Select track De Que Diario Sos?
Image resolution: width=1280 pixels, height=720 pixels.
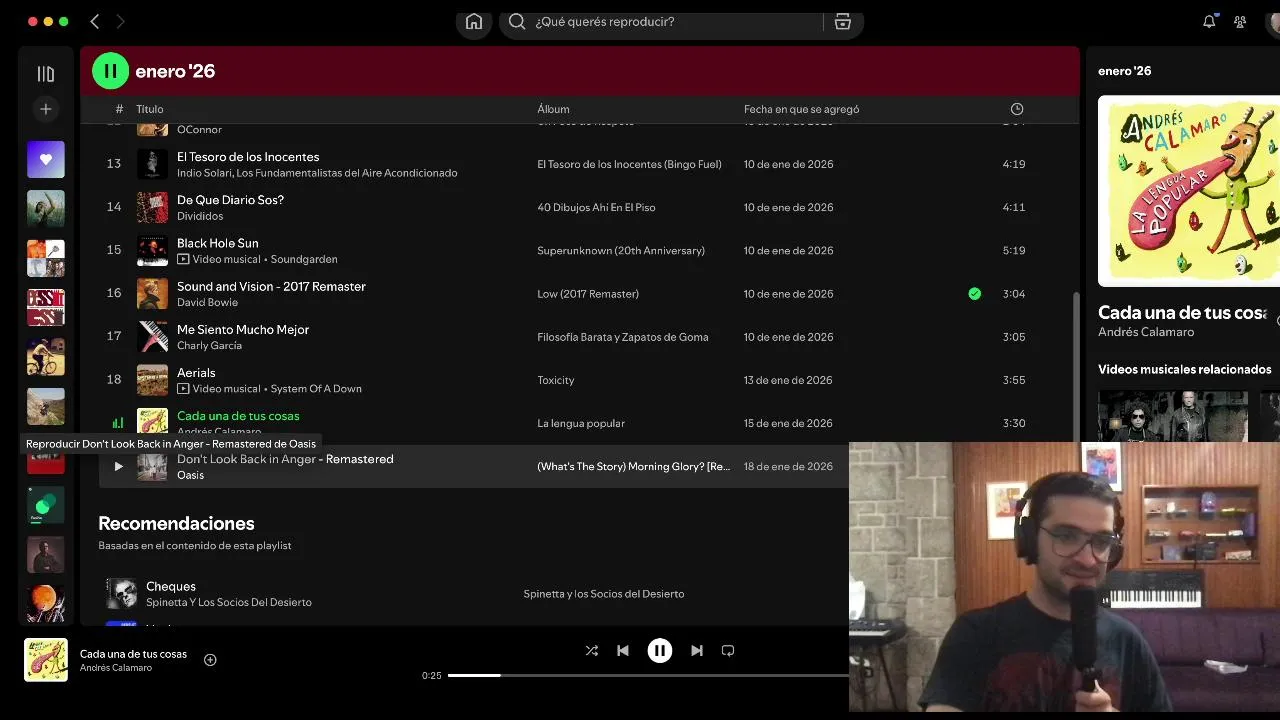[x=230, y=200]
